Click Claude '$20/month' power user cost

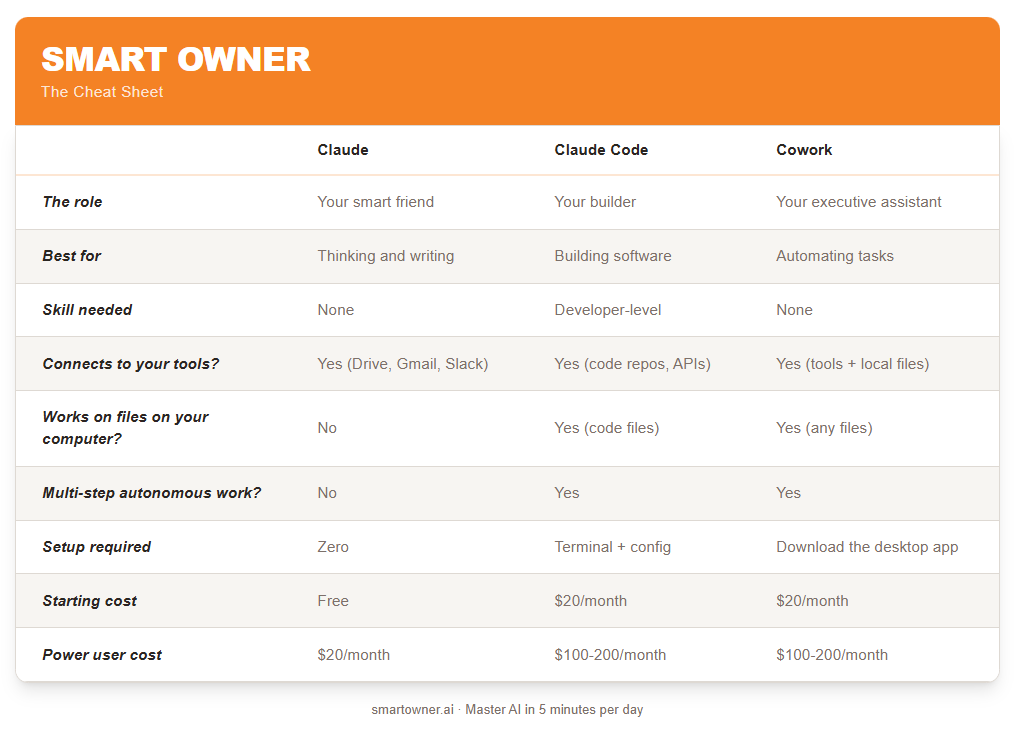(x=353, y=655)
